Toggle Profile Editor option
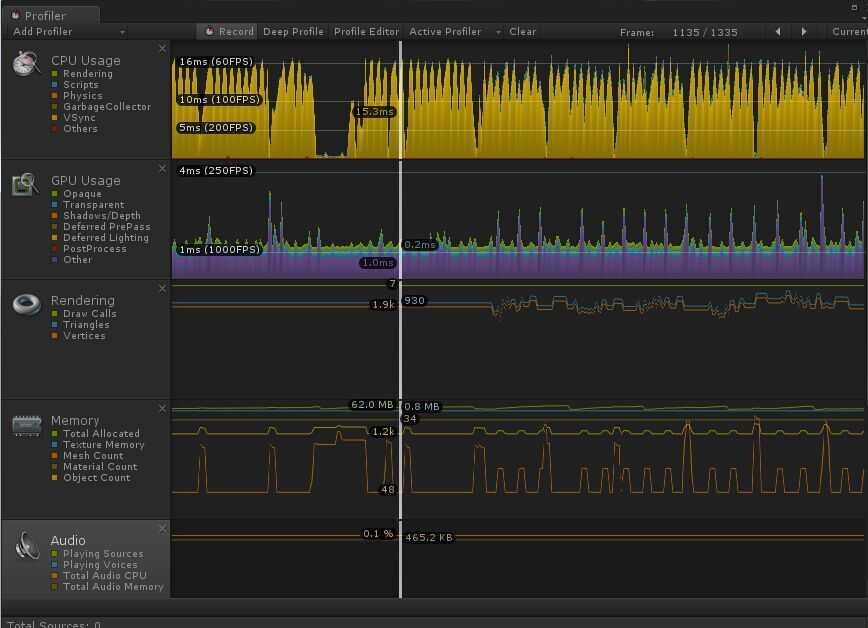The image size is (868, 628). pos(366,32)
